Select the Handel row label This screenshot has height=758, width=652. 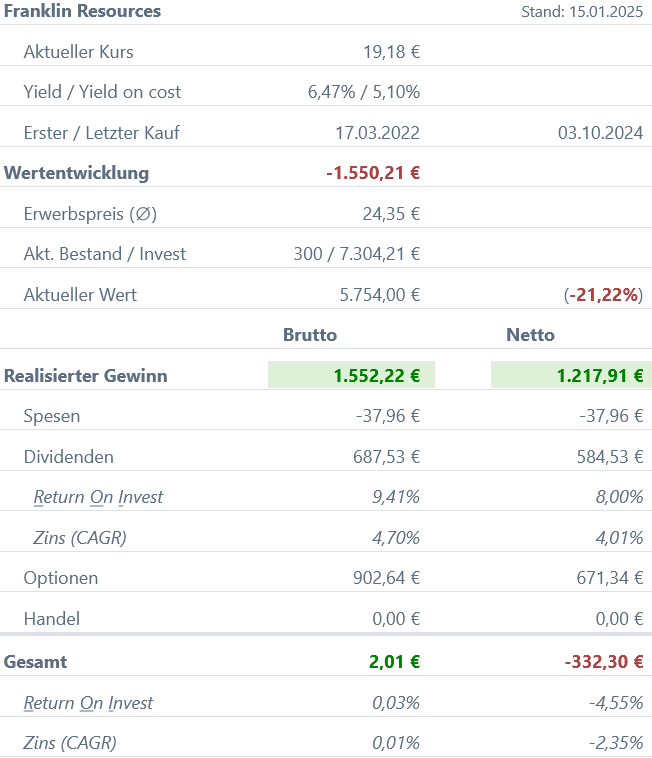tap(52, 619)
